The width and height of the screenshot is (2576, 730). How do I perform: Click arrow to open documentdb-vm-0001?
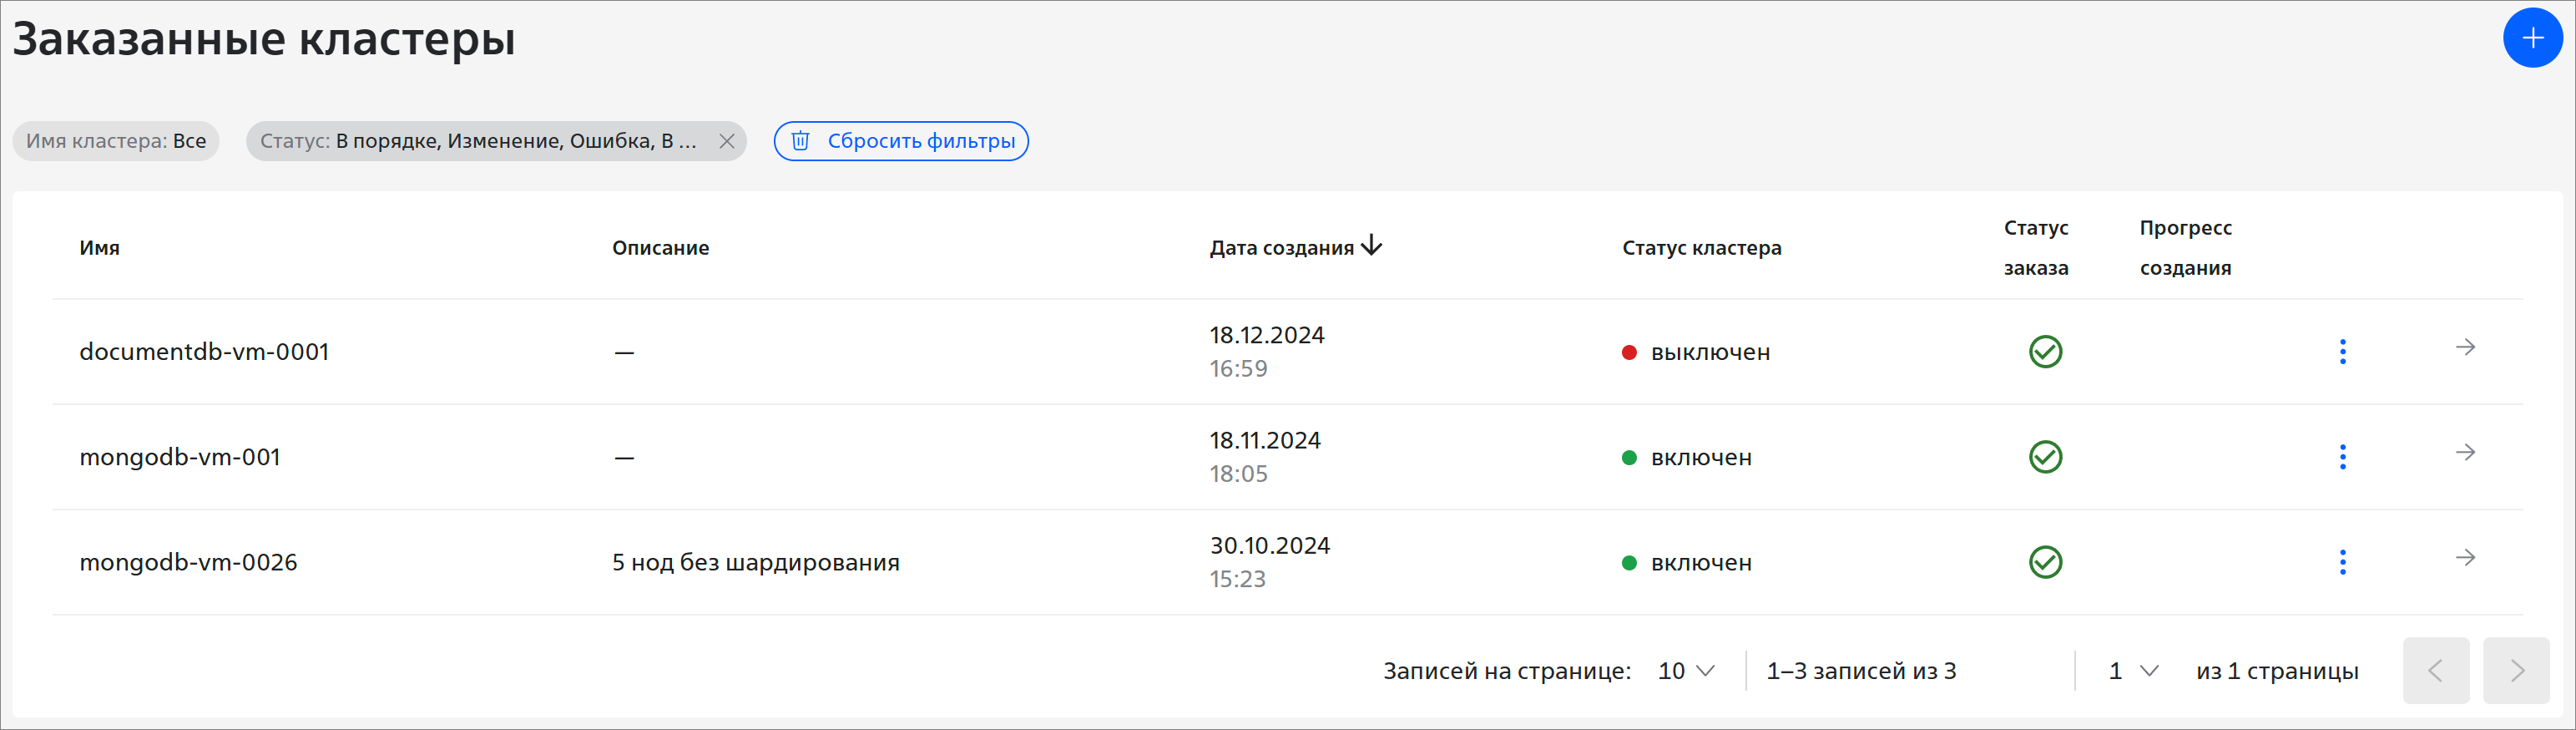click(x=2466, y=347)
